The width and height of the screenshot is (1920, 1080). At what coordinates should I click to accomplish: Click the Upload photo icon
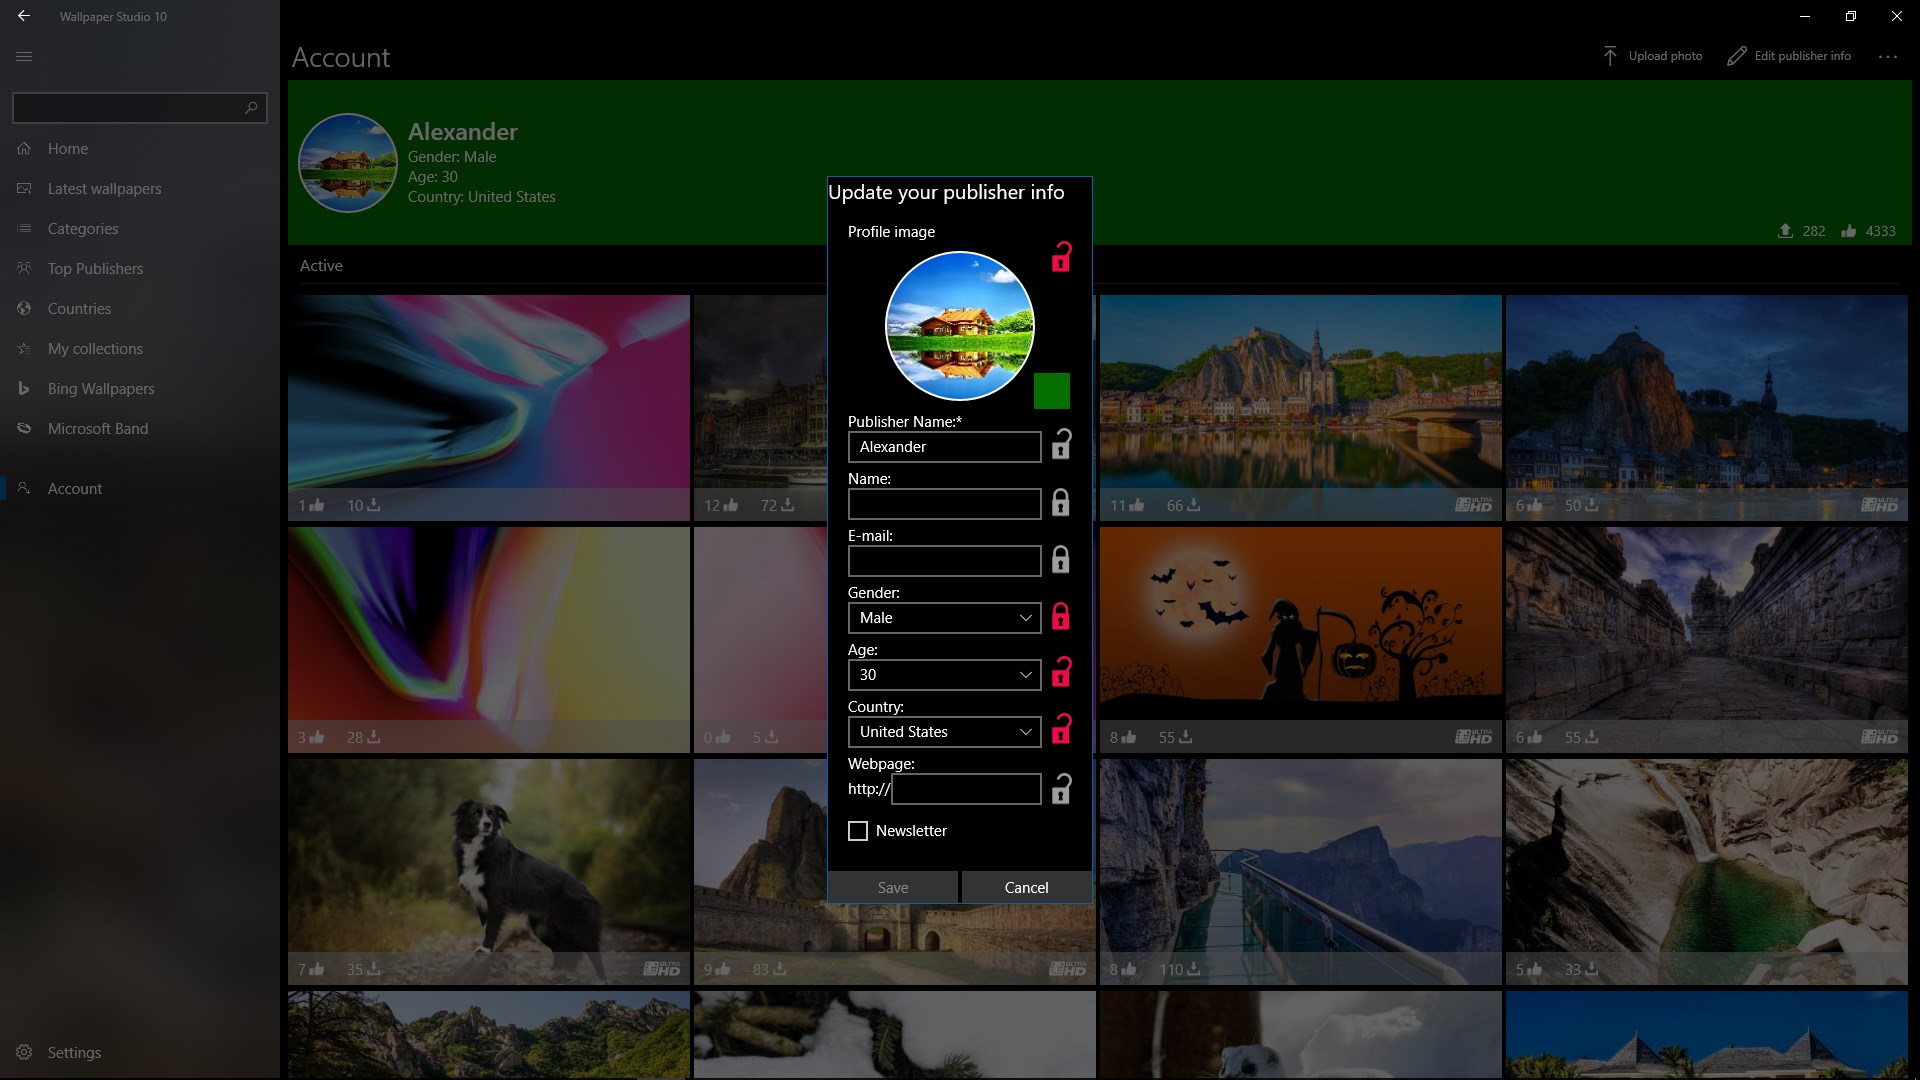(1610, 56)
